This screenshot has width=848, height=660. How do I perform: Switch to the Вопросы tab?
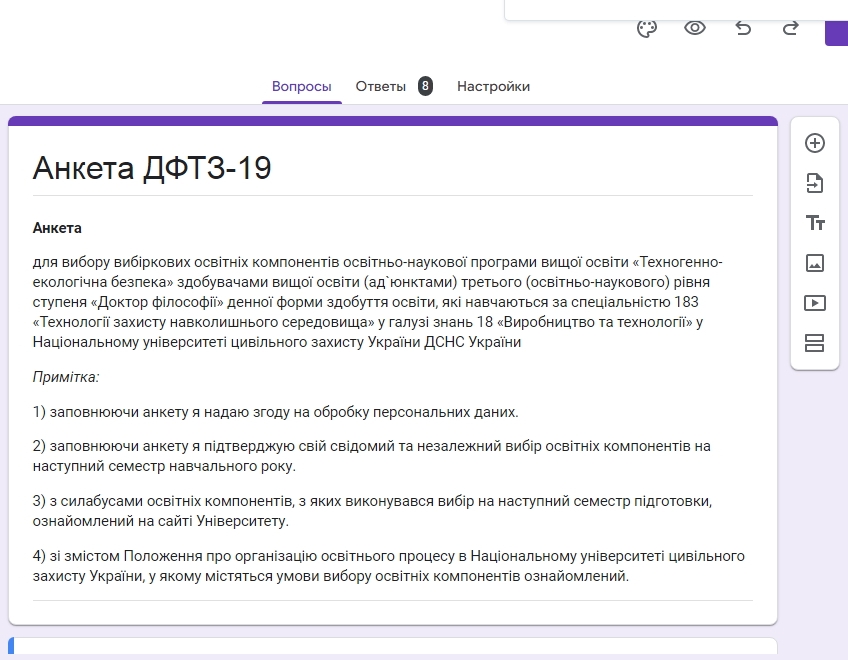302,87
